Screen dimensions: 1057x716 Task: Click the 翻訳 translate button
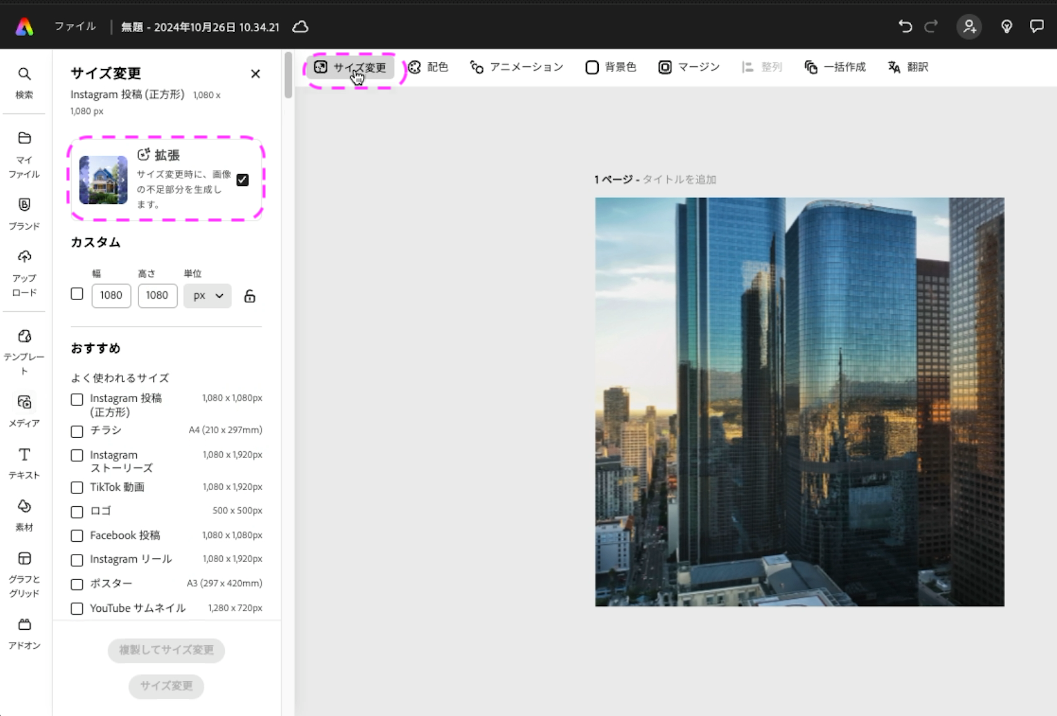907,67
